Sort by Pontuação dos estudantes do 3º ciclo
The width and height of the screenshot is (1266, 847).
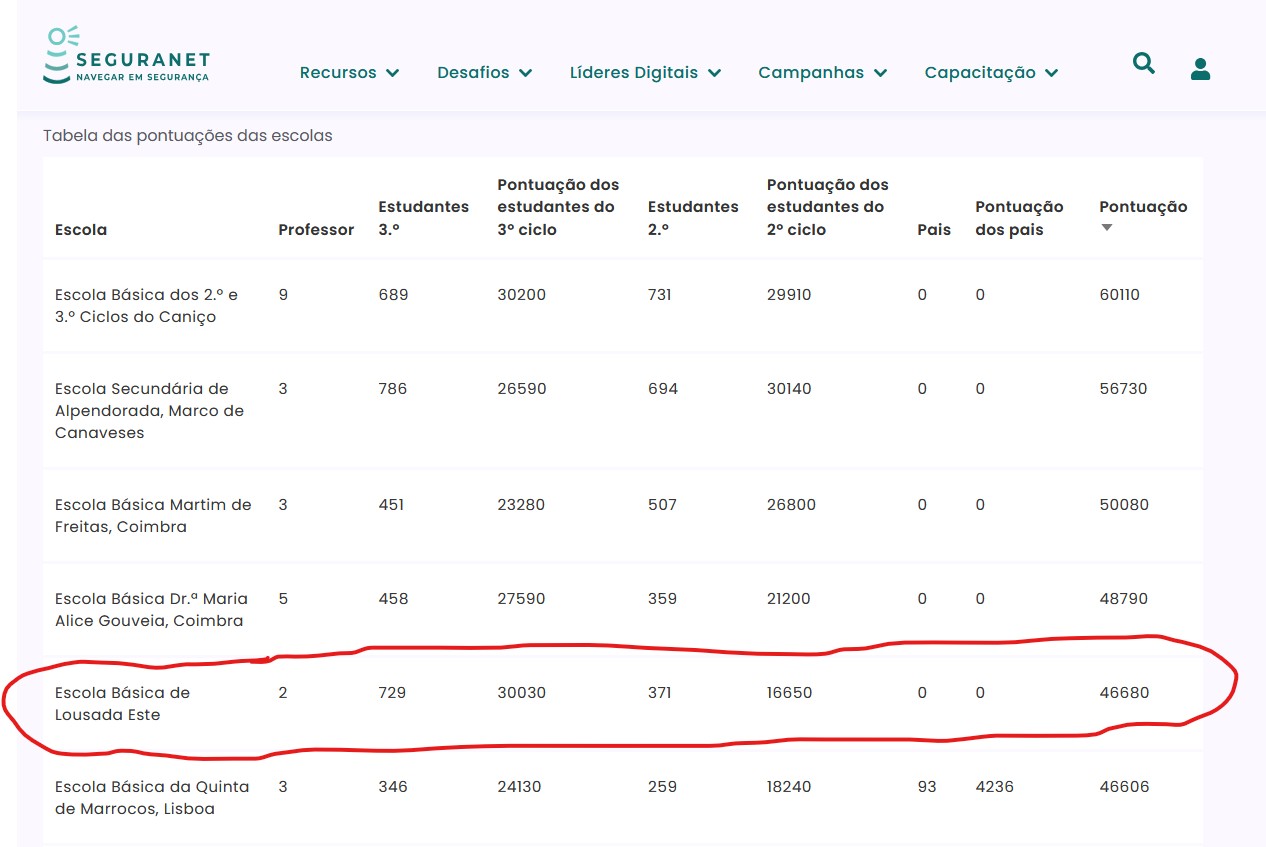click(x=558, y=207)
